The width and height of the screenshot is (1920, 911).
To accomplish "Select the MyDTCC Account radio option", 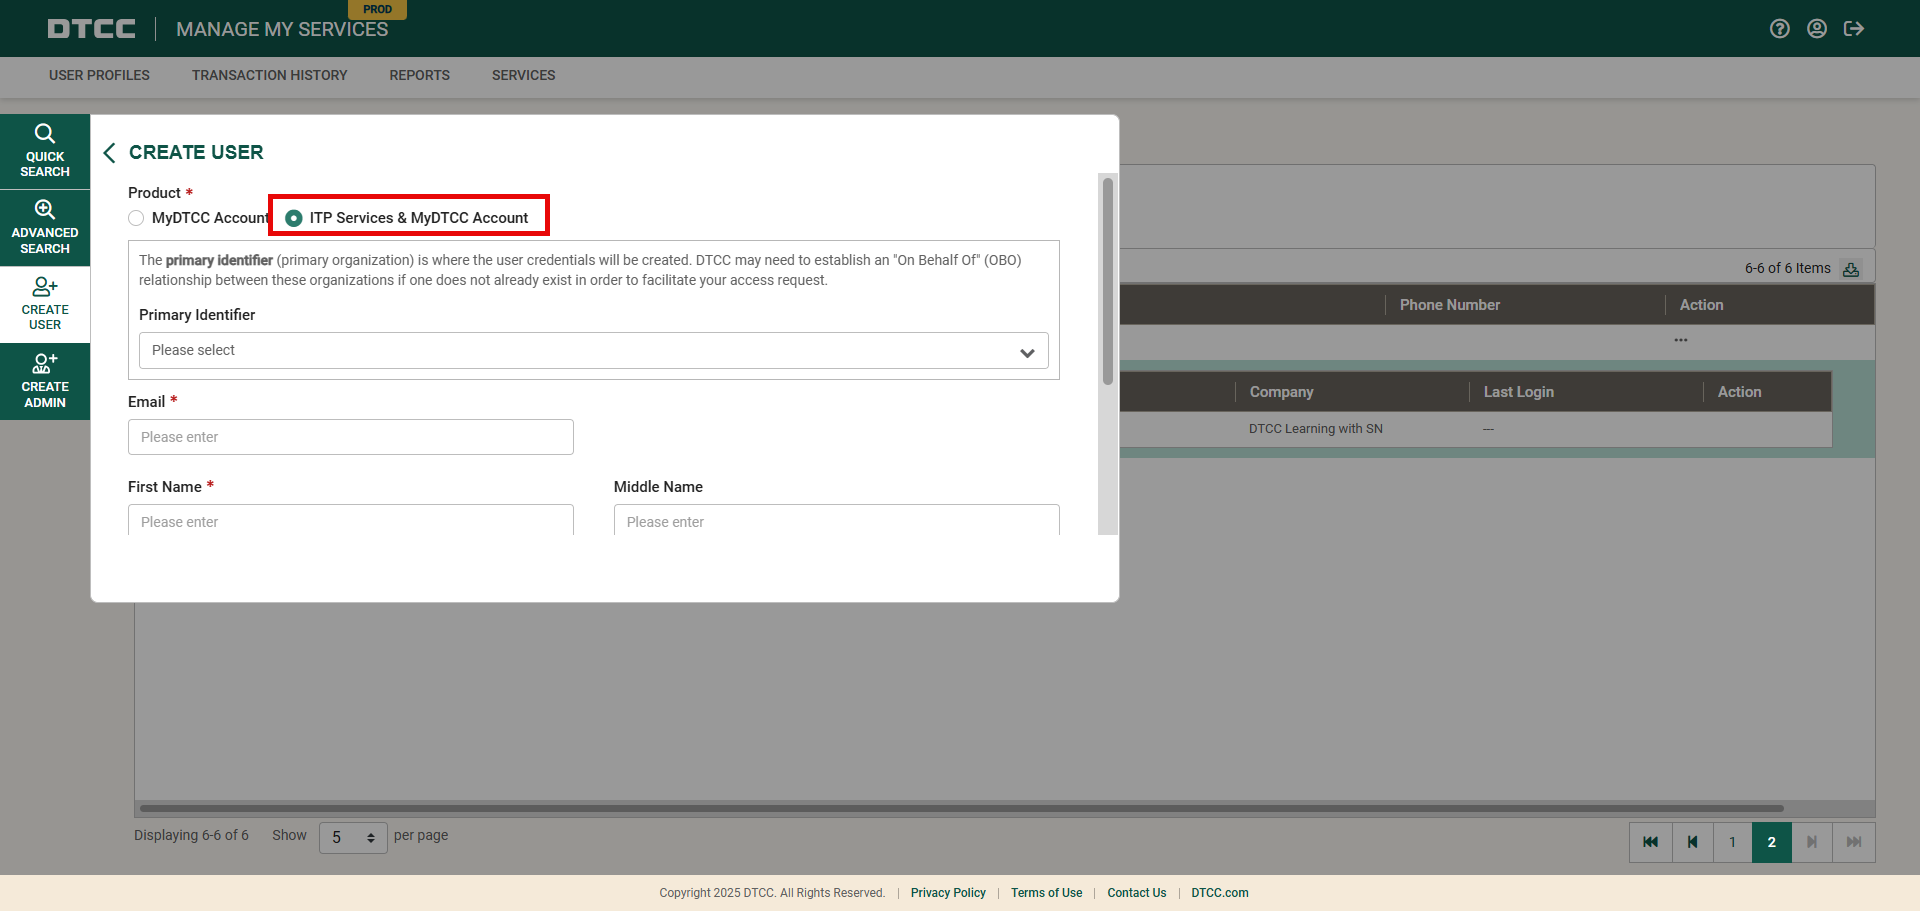I will 137,218.
